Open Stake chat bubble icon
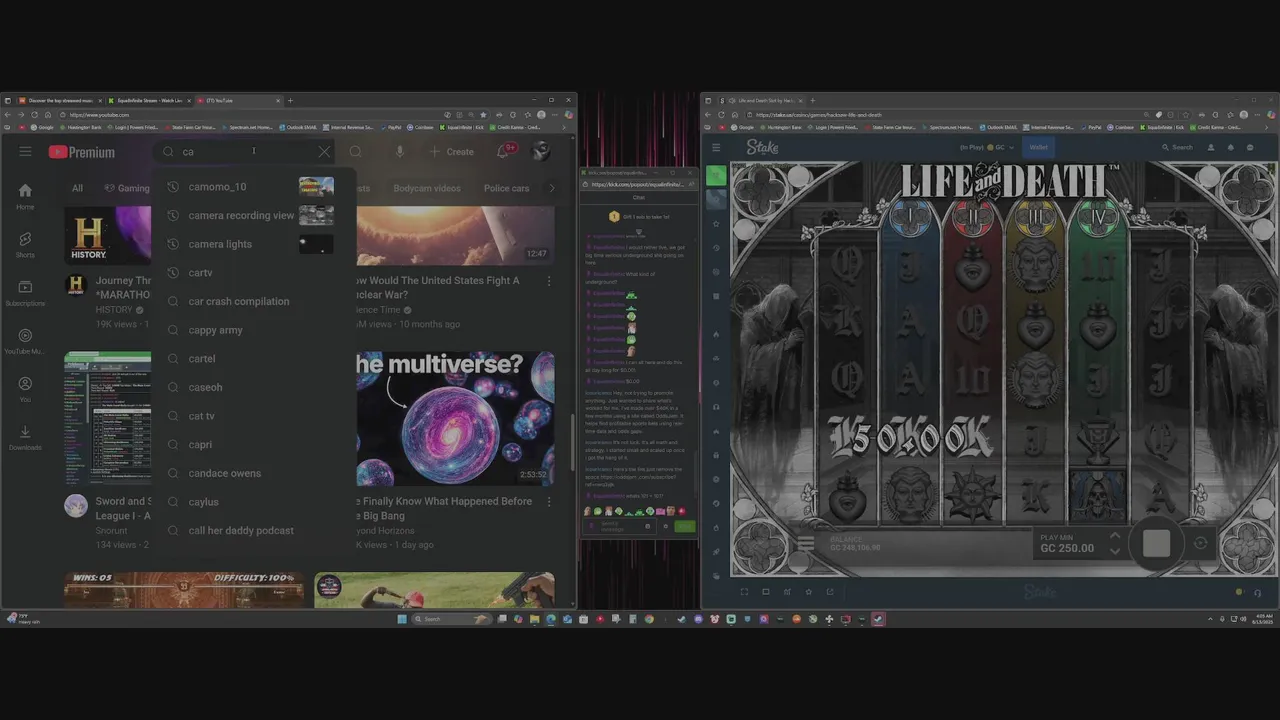1280x720 pixels. [1250, 147]
